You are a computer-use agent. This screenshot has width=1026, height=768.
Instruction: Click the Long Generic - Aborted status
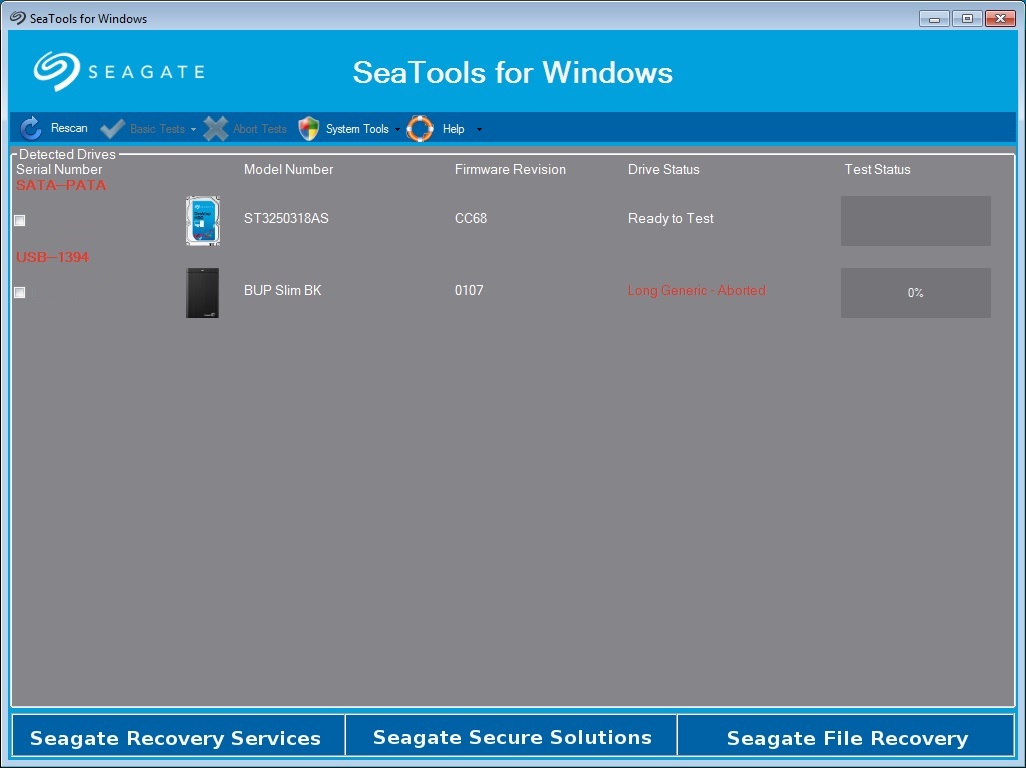(x=696, y=290)
